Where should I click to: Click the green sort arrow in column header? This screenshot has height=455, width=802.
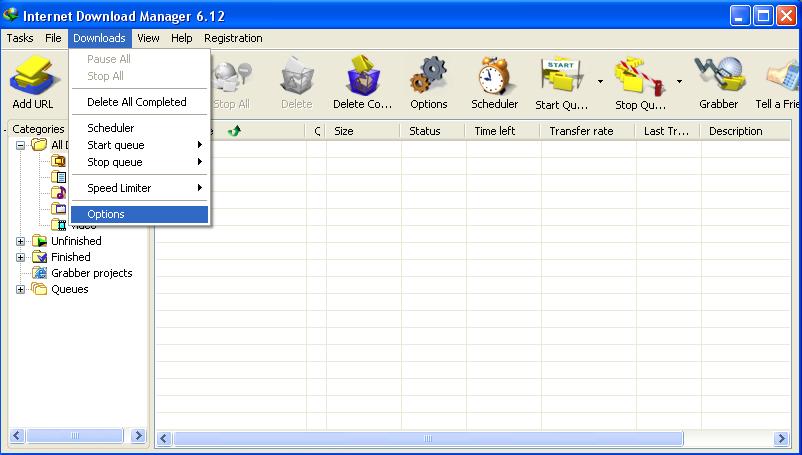click(x=234, y=131)
